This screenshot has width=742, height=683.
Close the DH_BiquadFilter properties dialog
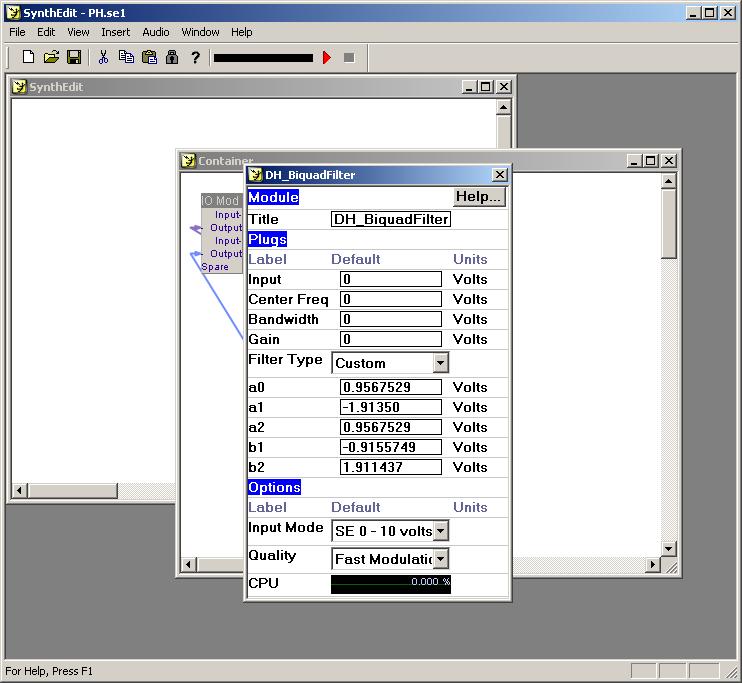coord(500,175)
